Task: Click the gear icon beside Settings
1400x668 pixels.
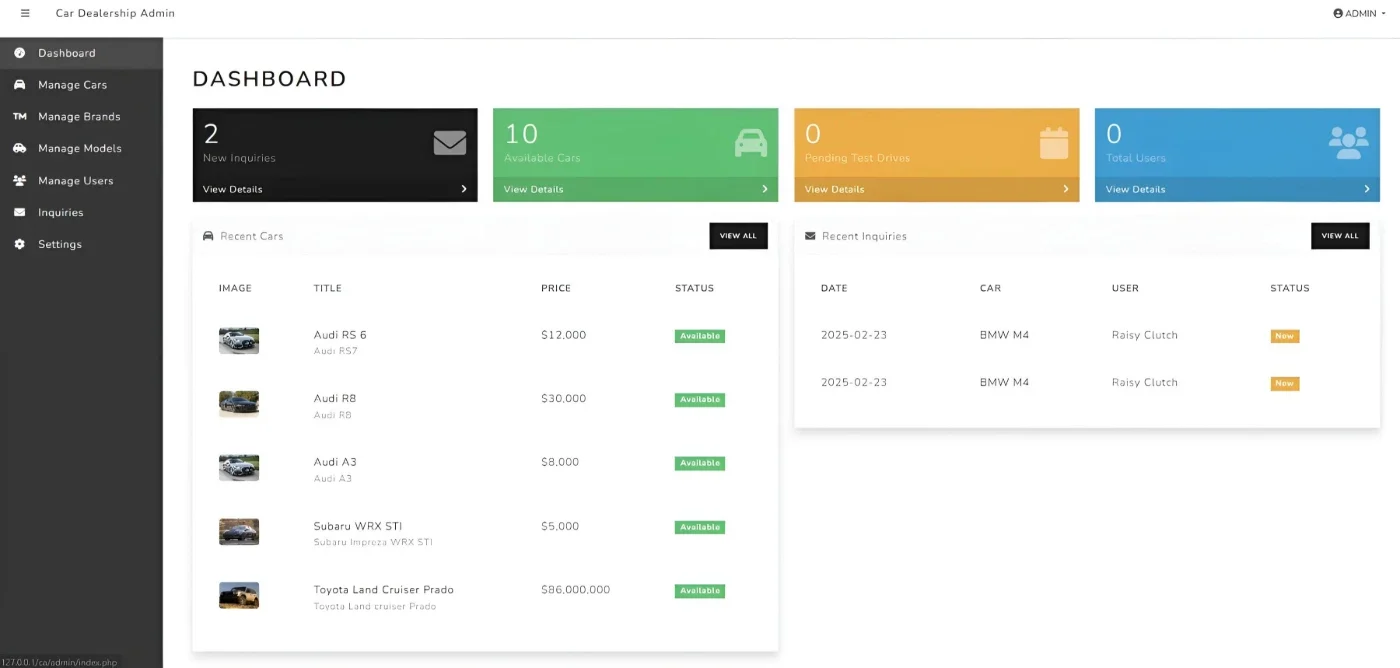Action: coord(19,244)
